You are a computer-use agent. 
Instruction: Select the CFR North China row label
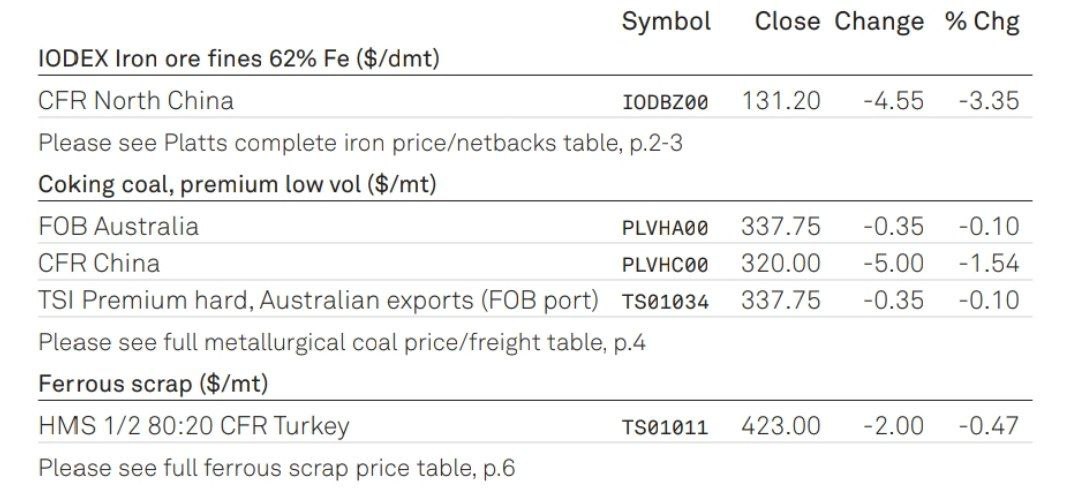click(136, 101)
